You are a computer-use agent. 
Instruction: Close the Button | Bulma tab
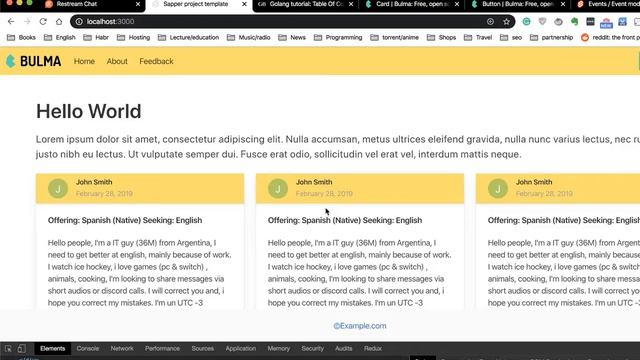pyautogui.click(x=563, y=4)
